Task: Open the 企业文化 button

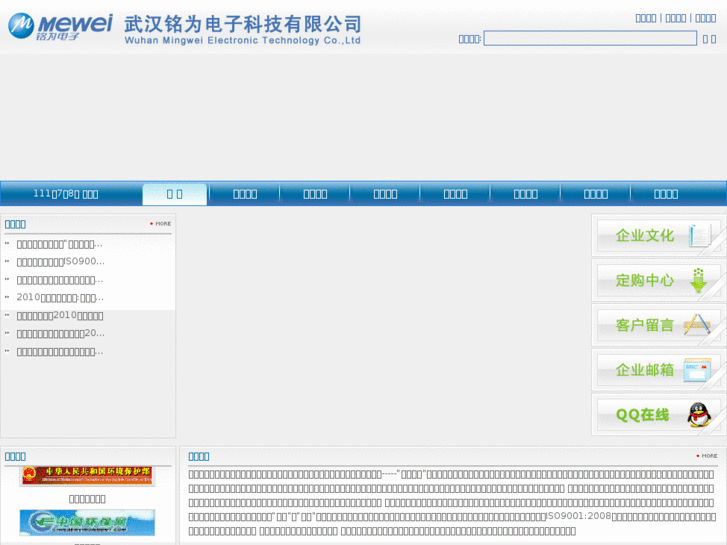Action: [657, 236]
